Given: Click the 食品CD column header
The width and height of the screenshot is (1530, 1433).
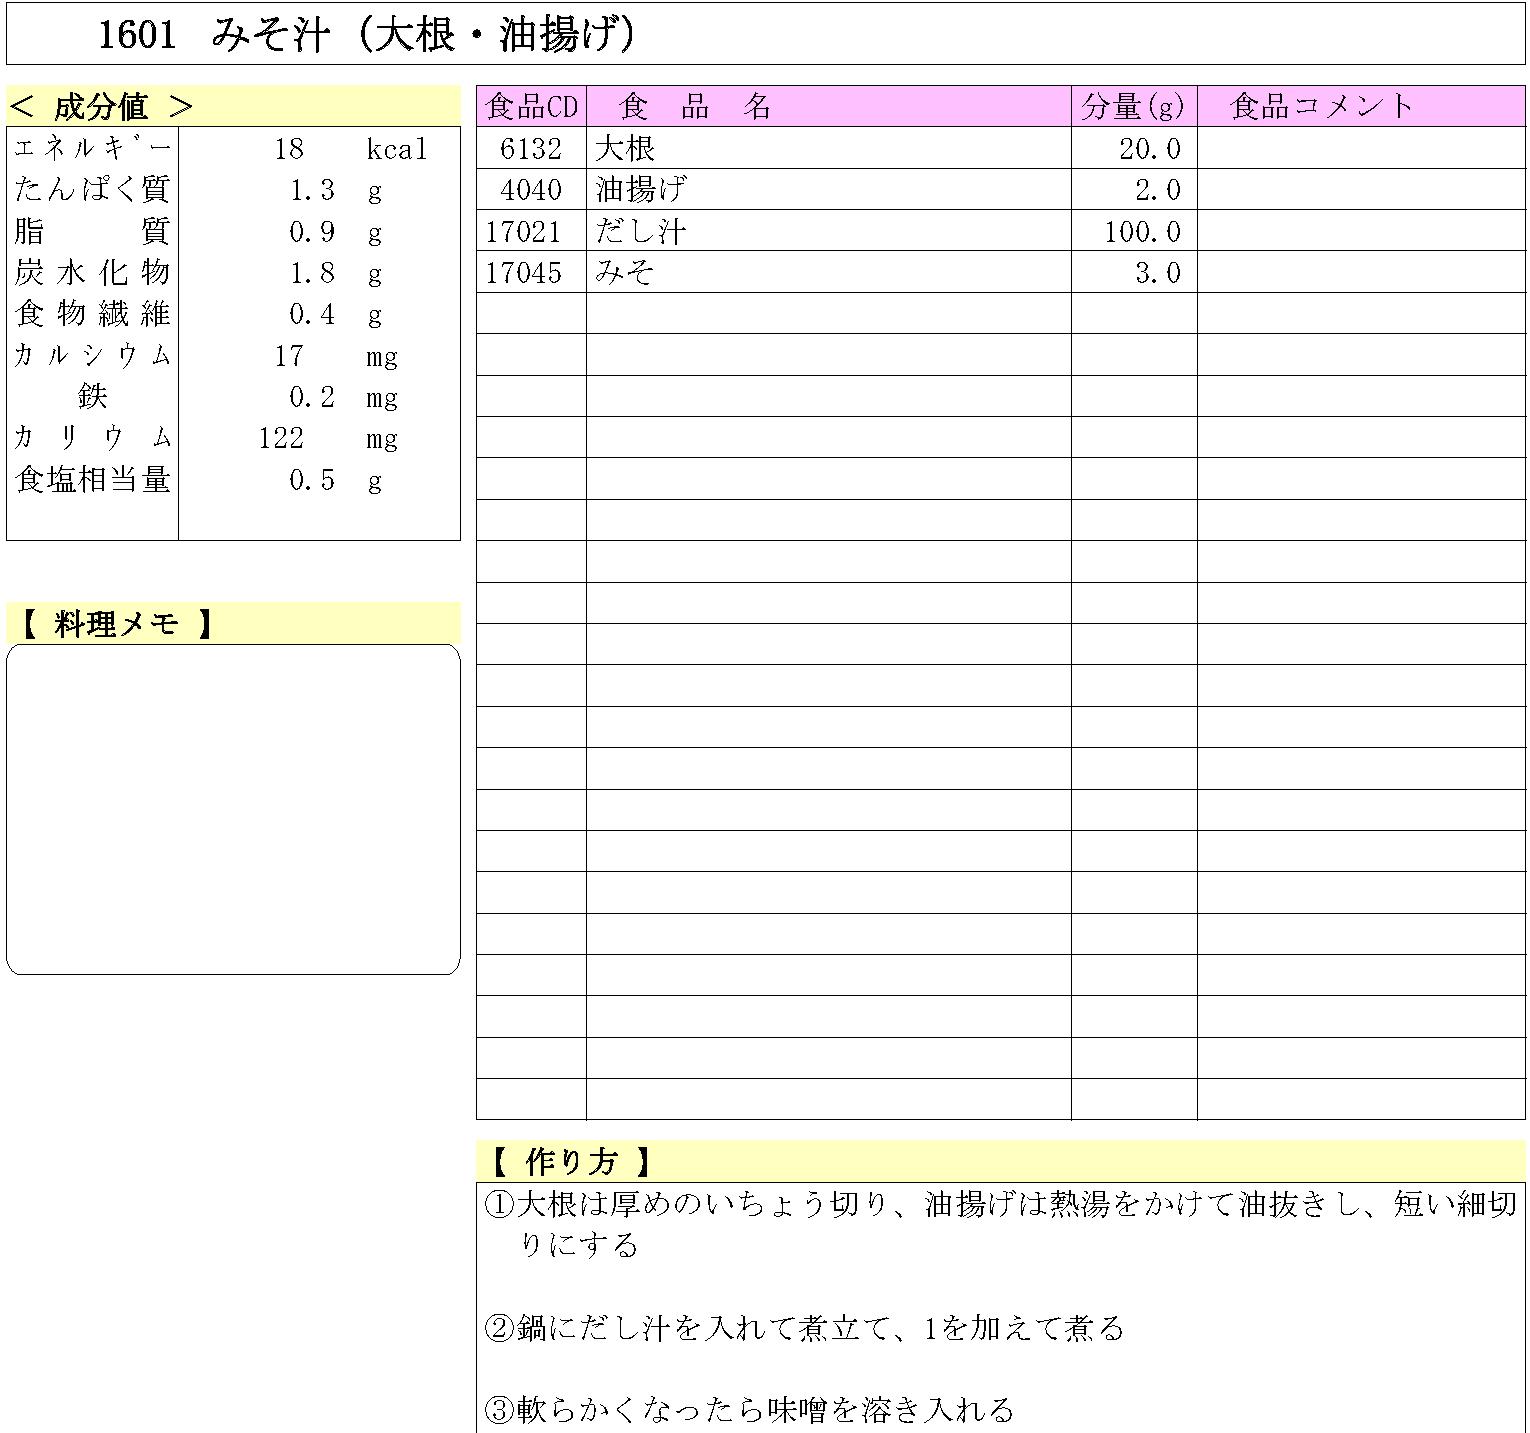Looking at the screenshot, I should (x=531, y=106).
